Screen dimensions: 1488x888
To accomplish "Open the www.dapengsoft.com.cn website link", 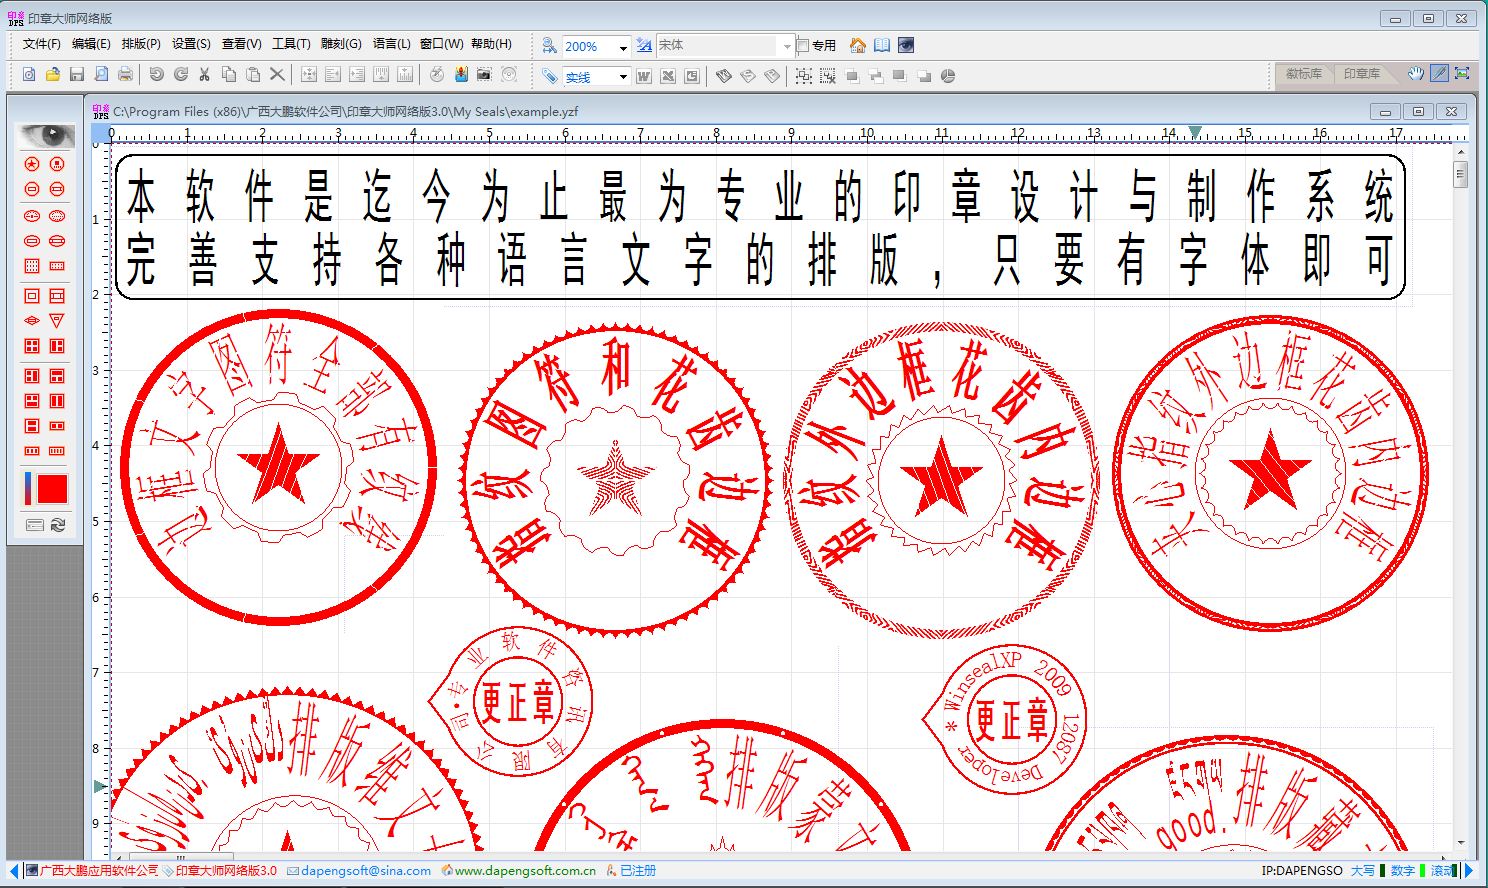I will coord(525,871).
